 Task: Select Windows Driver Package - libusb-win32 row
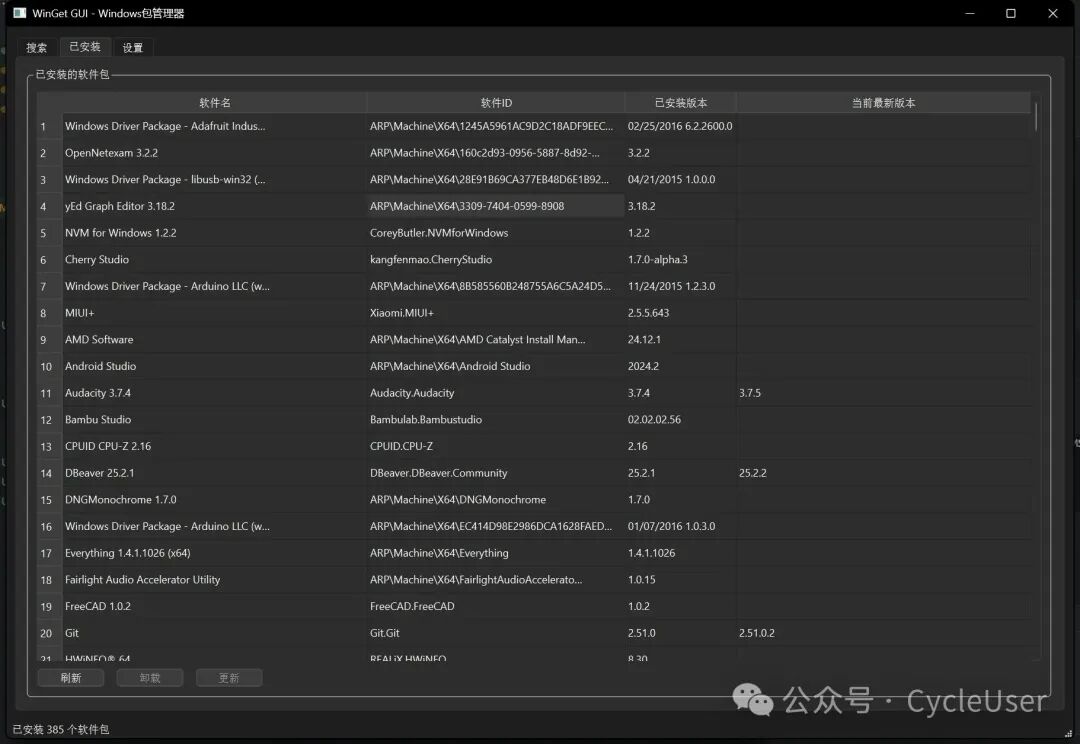pos(534,180)
